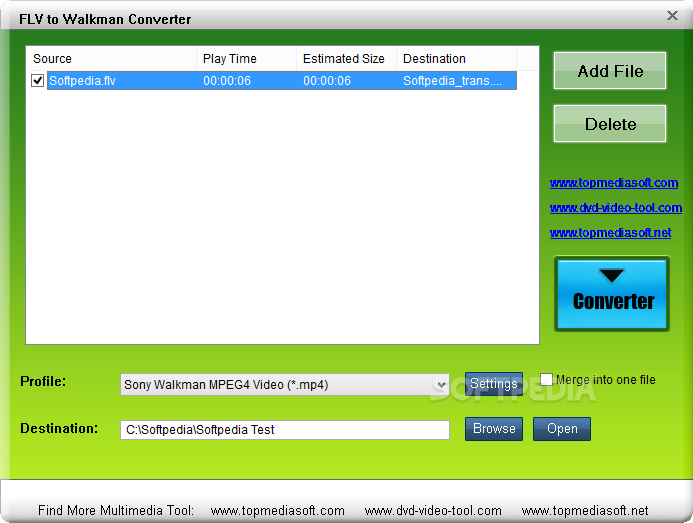Image resolution: width=693 pixels, height=523 pixels.
Task: Click the 00:00:06 Play Time cell
Action: [227, 81]
